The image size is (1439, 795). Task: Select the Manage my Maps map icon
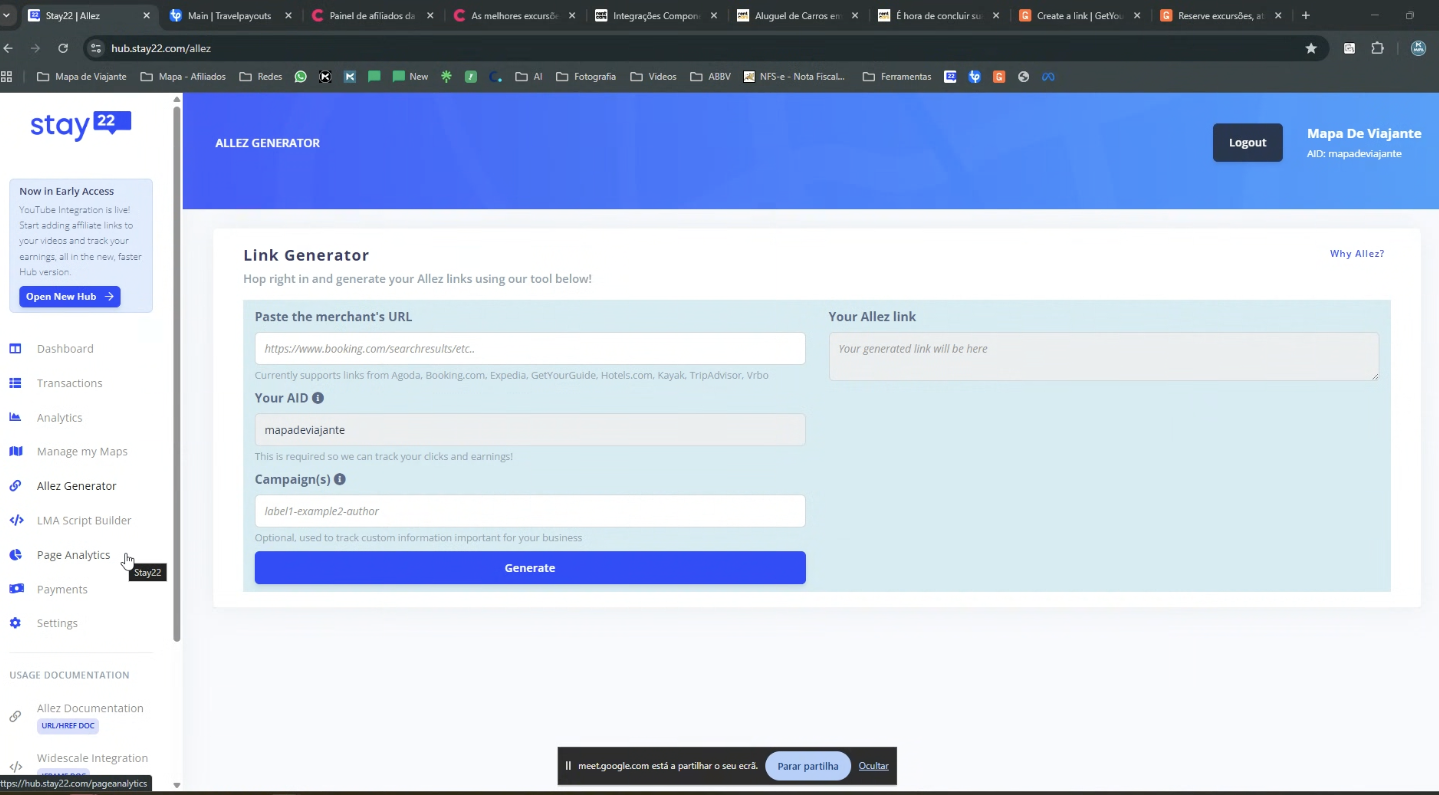coord(15,452)
